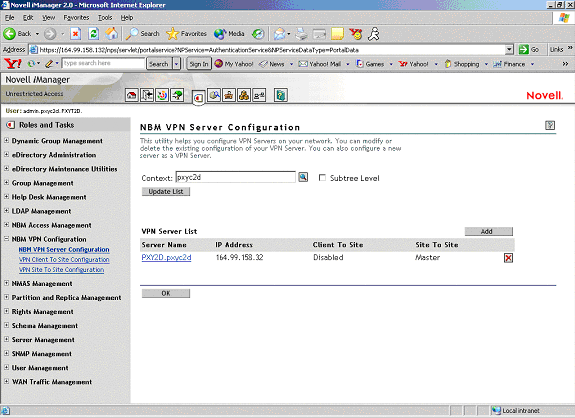This screenshot has height=418, width=575.
Task: Click the third iManager toolbar icon with colored ring
Action: click(162, 95)
